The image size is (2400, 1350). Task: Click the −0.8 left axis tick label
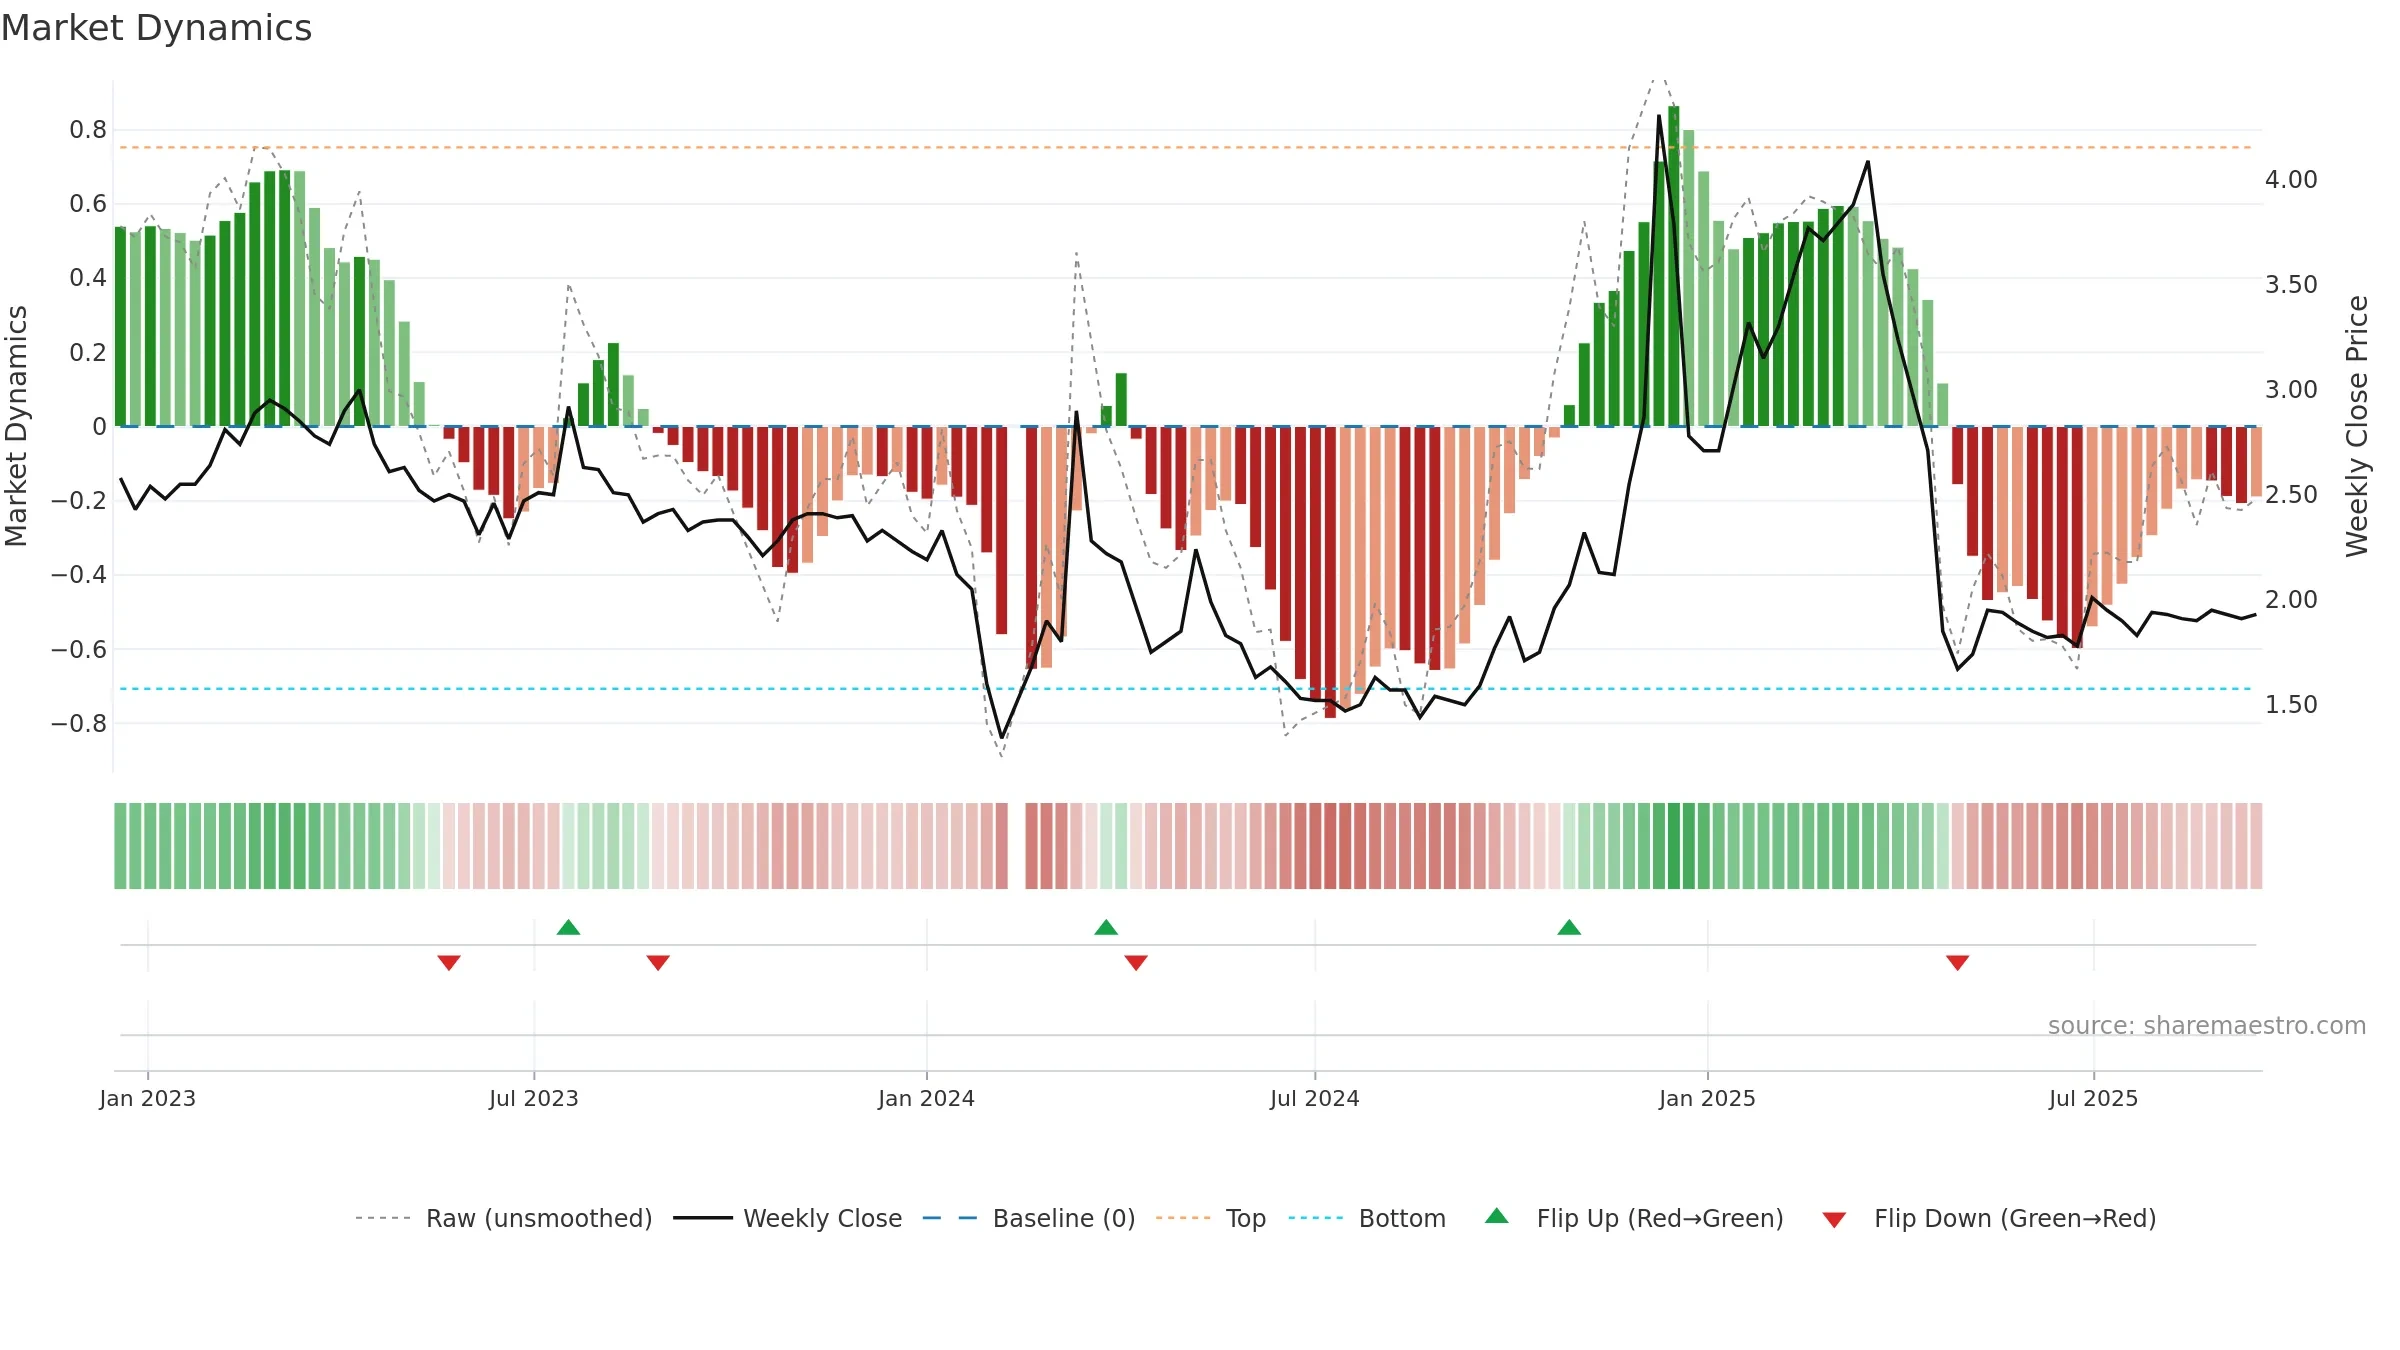pos(79,723)
